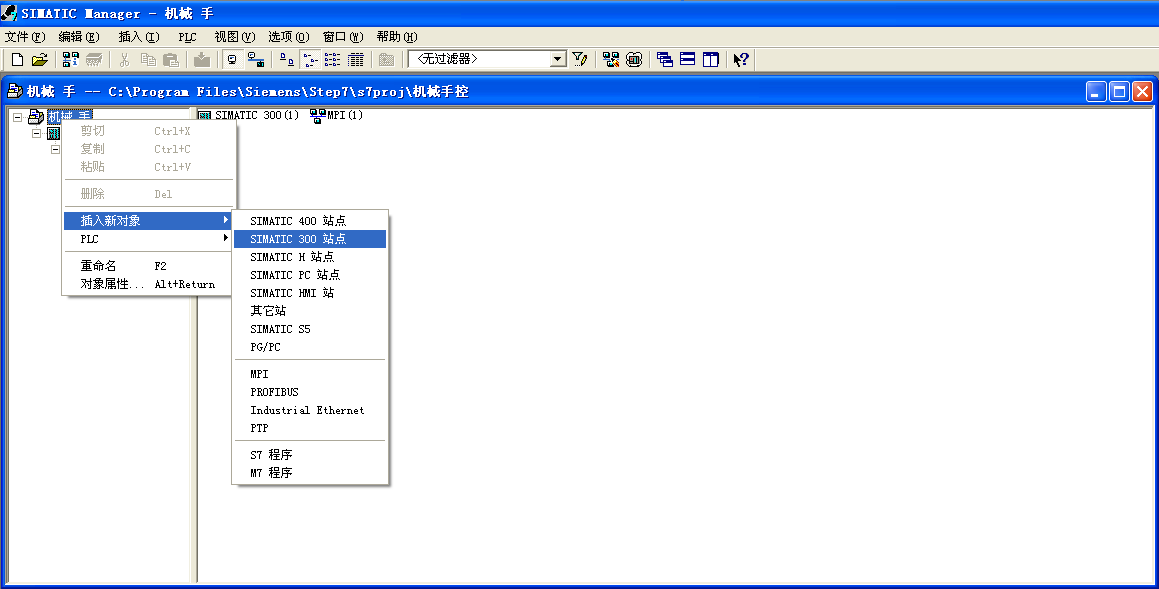Choose 重命名 from the context menu
The height and width of the screenshot is (589, 1159).
(x=149, y=266)
